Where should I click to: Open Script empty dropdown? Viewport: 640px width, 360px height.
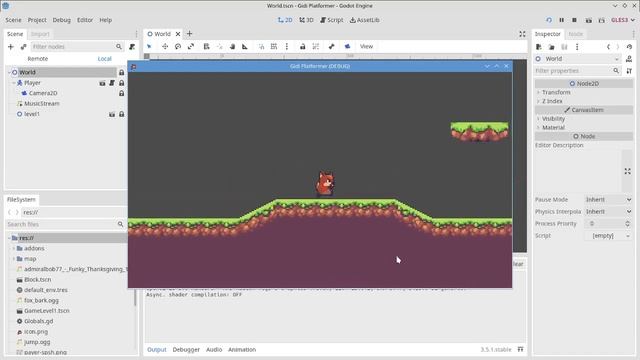[608, 236]
